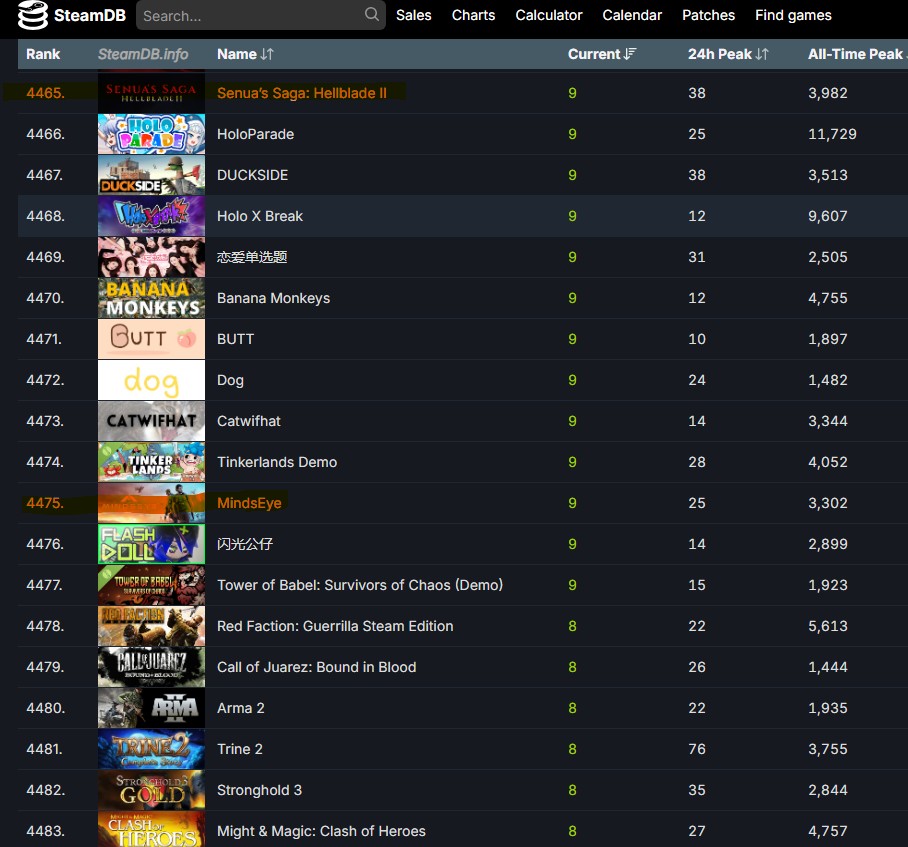Screen dimensions: 908x847
Task: Open the Holo X Break thumbnail
Action: [151, 216]
